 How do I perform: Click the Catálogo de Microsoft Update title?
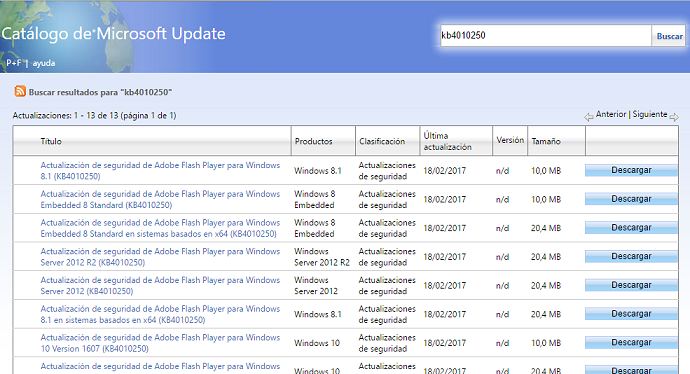[114, 34]
